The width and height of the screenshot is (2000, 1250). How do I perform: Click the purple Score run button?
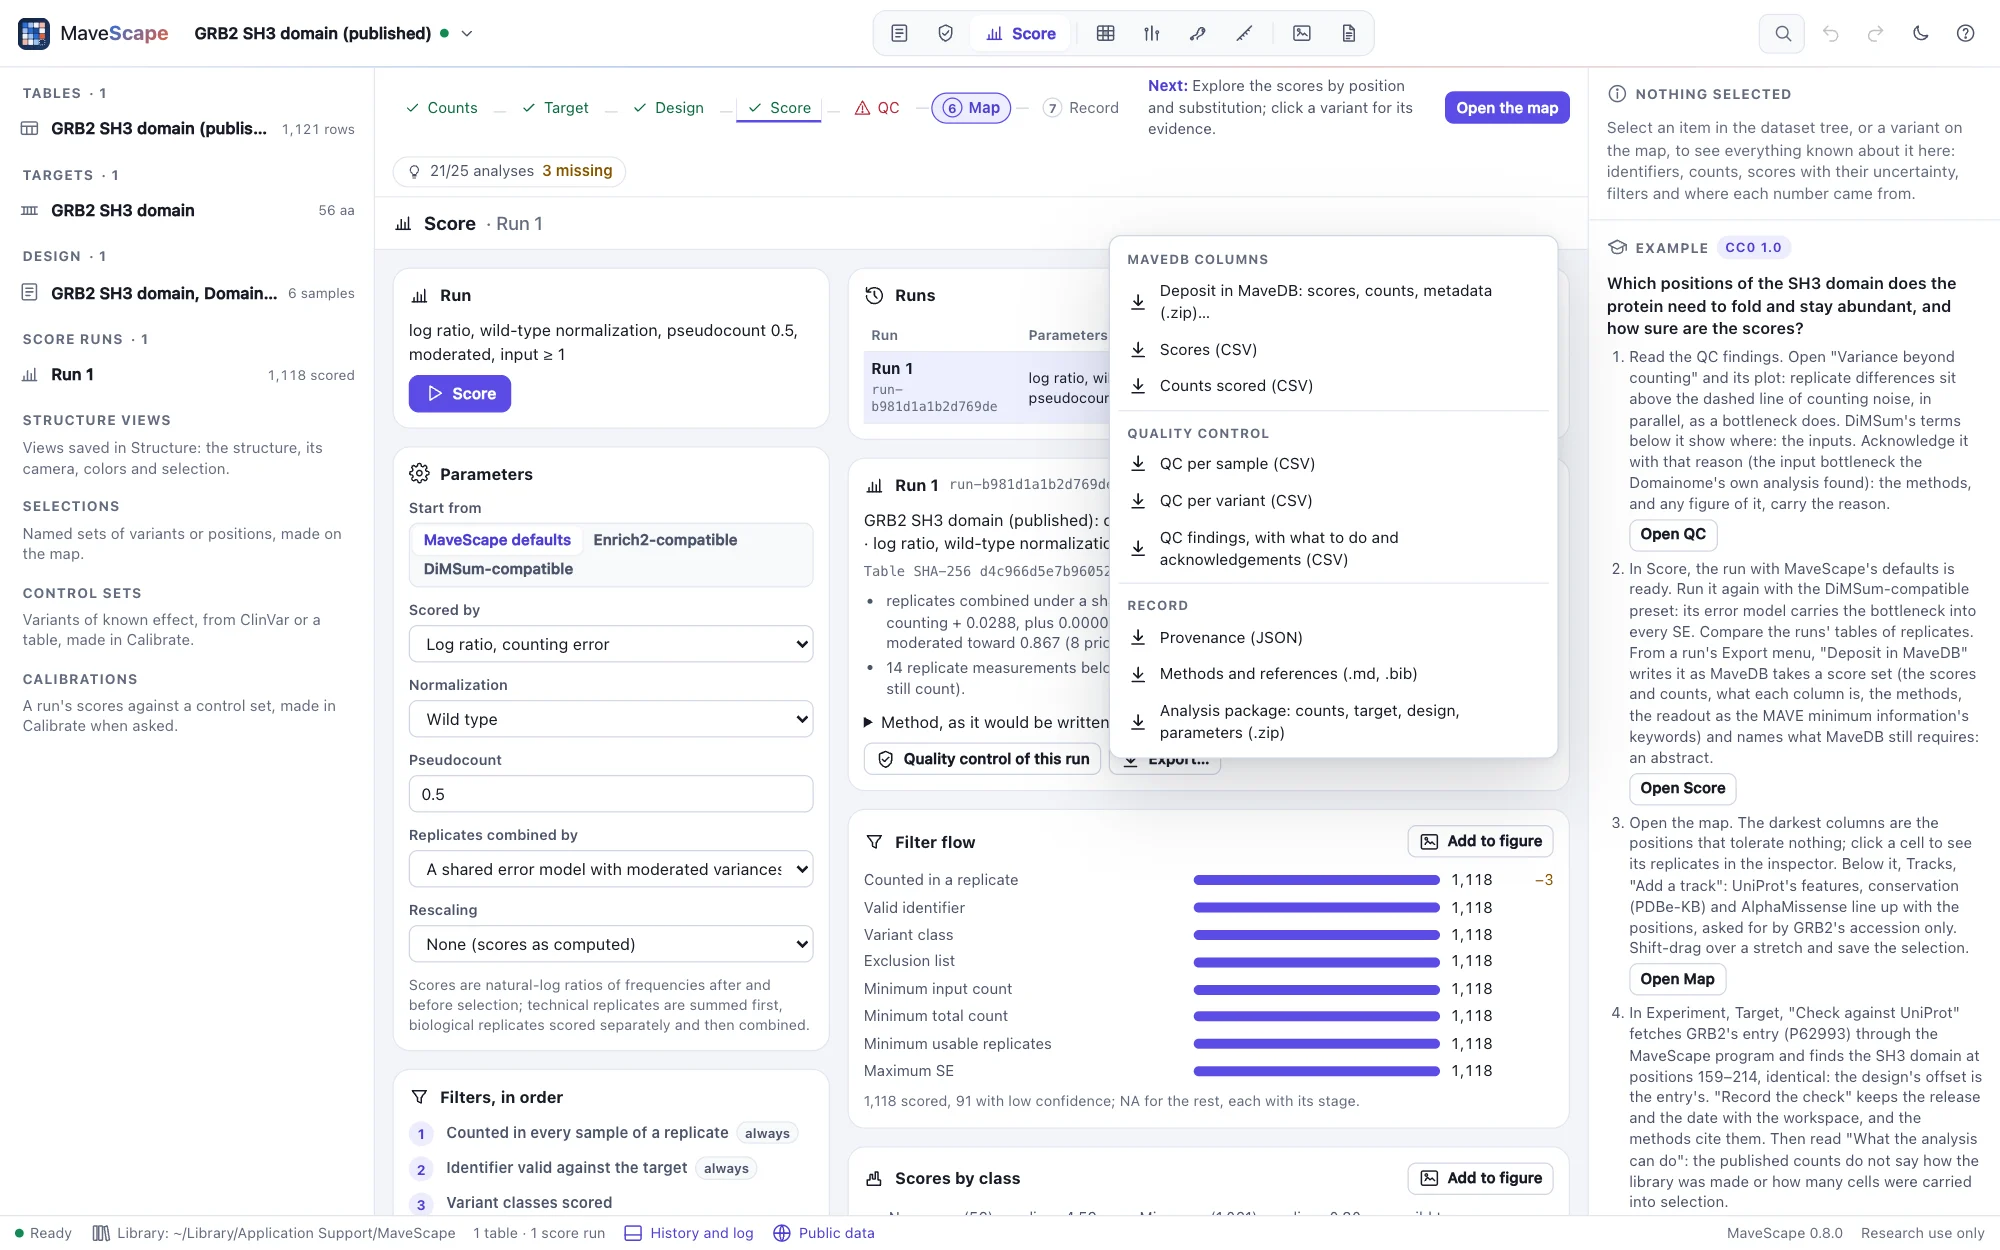point(460,394)
